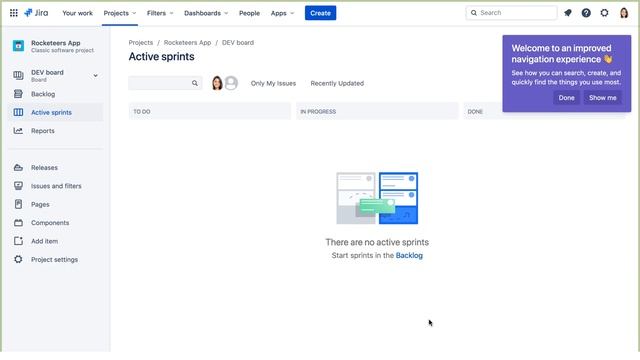Click the blue Create button
This screenshot has height=360, width=640.
pos(320,13)
